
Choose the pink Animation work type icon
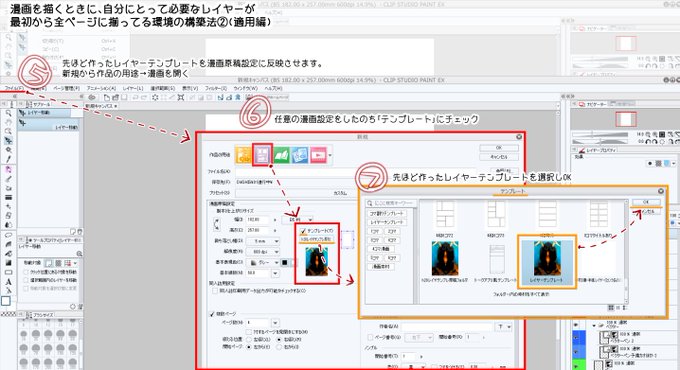point(318,155)
